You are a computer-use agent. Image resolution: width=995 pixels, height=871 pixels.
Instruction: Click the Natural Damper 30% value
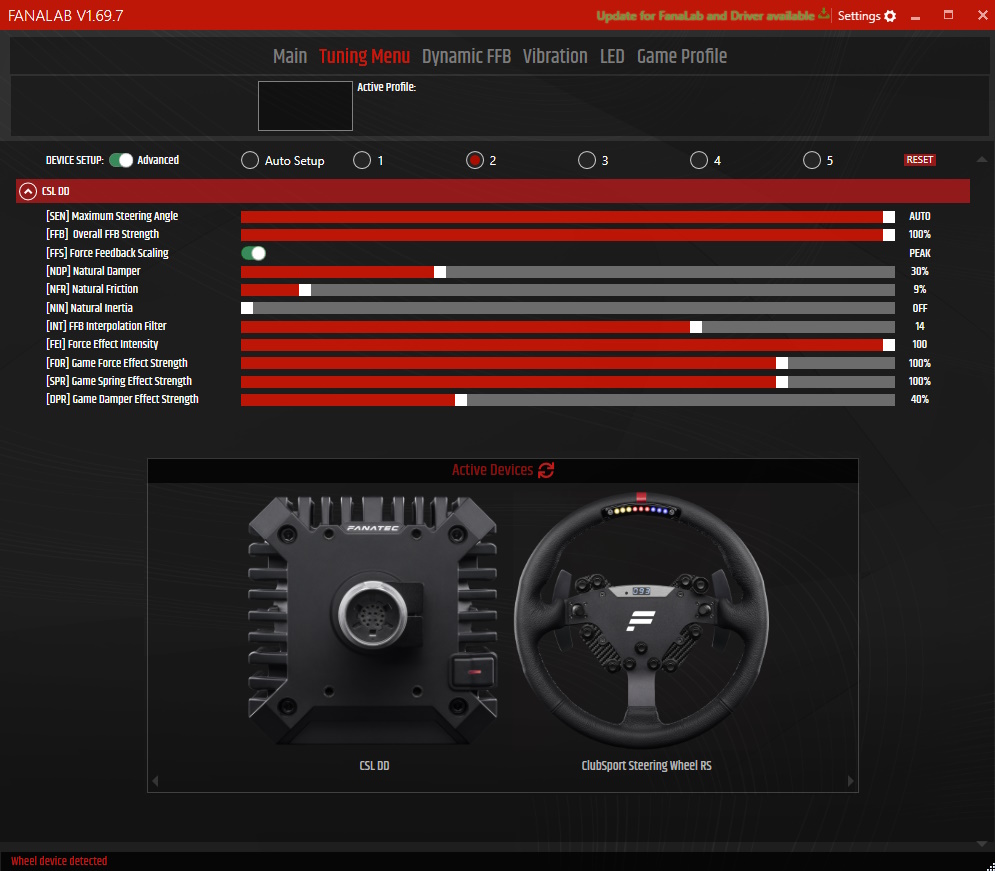pos(919,272)
